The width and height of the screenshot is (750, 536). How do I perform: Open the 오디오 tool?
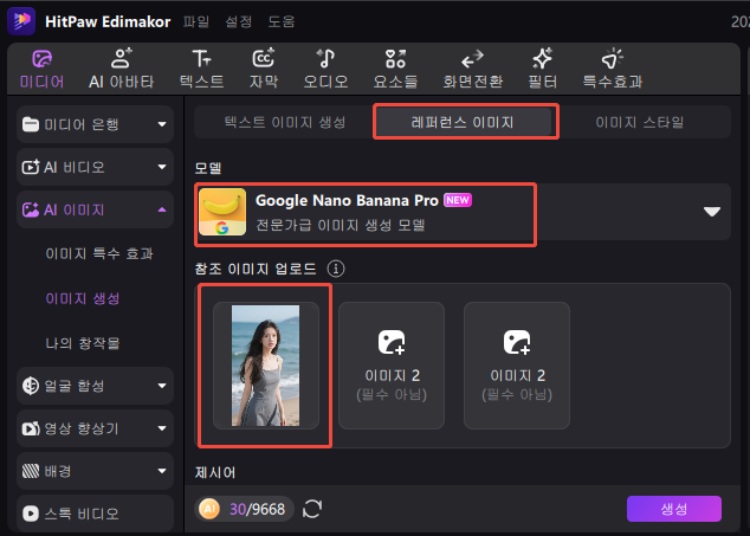coord(326,69)
